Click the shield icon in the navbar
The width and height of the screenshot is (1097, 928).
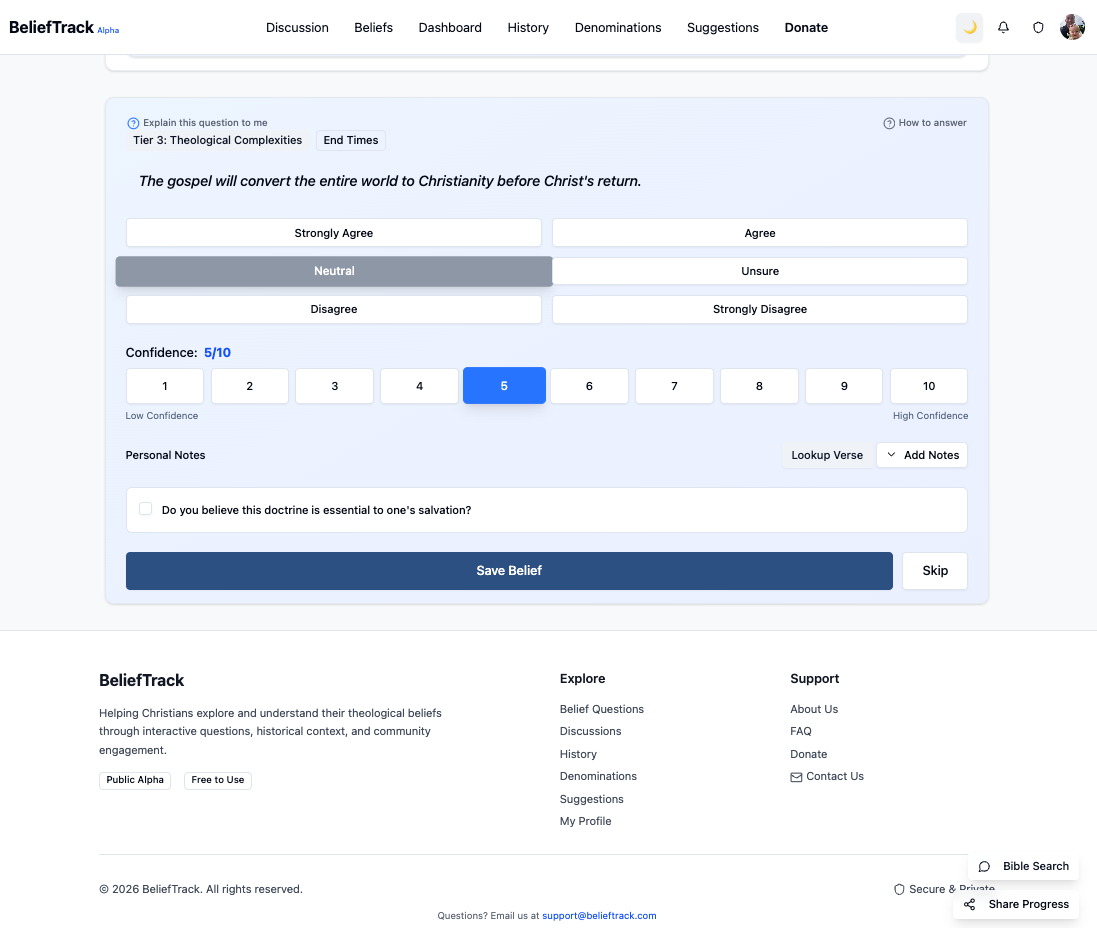[1037, 27]
